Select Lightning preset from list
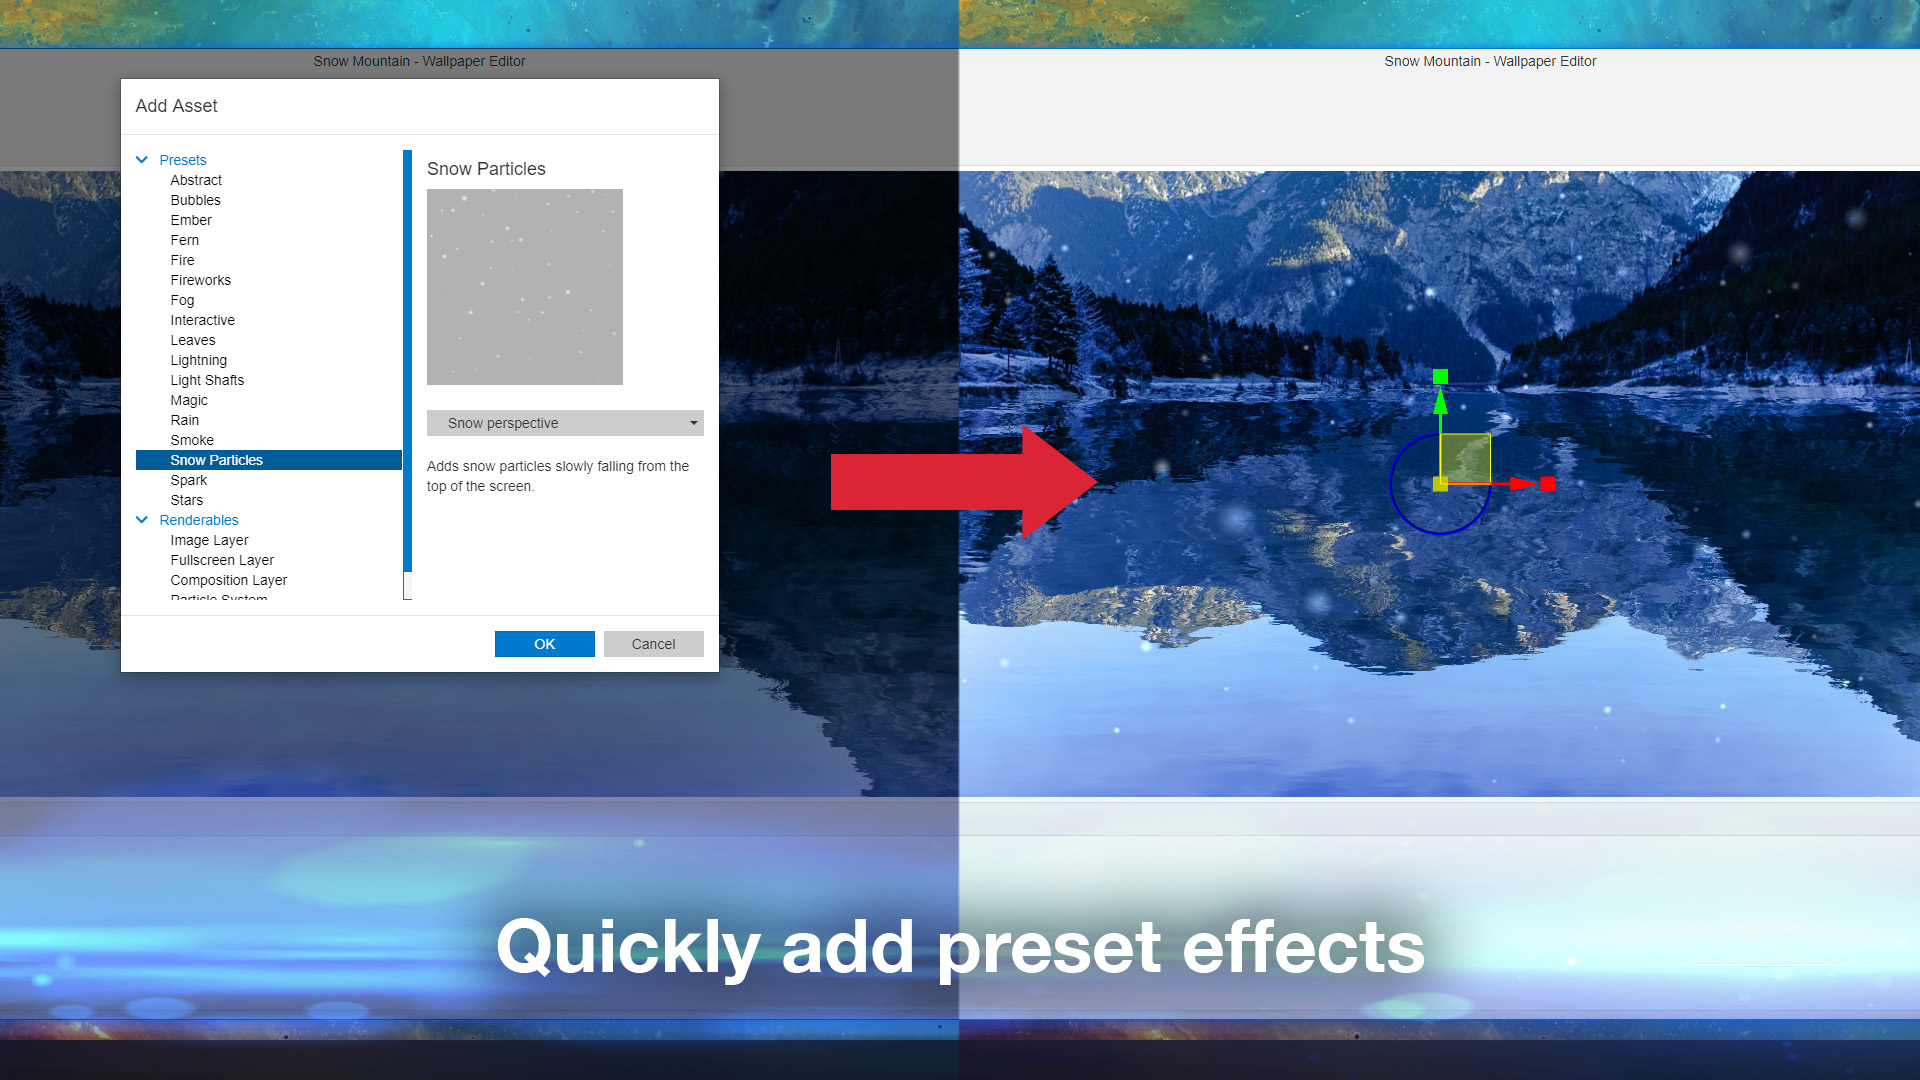Viewport: 1920px width, 1080px height. click(198, 359)
